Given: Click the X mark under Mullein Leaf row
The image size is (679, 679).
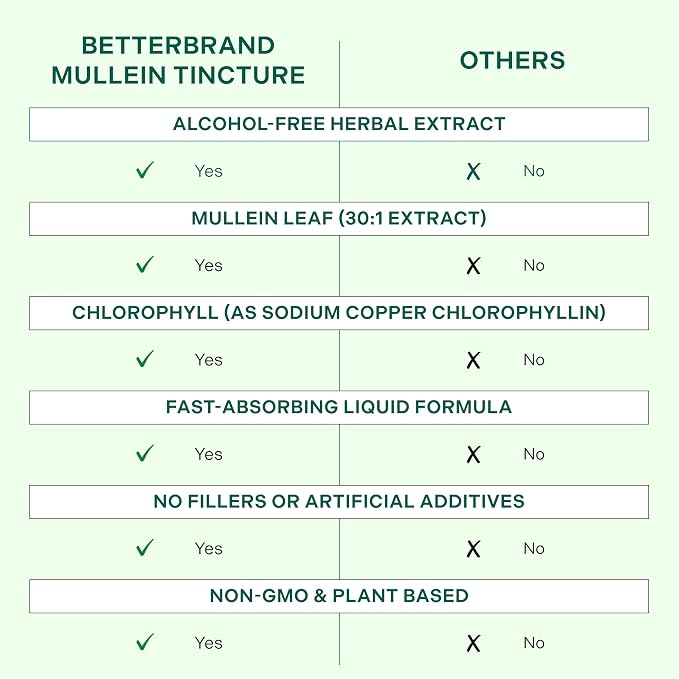Looking at the screenshot, I should [x=473, y=266].
